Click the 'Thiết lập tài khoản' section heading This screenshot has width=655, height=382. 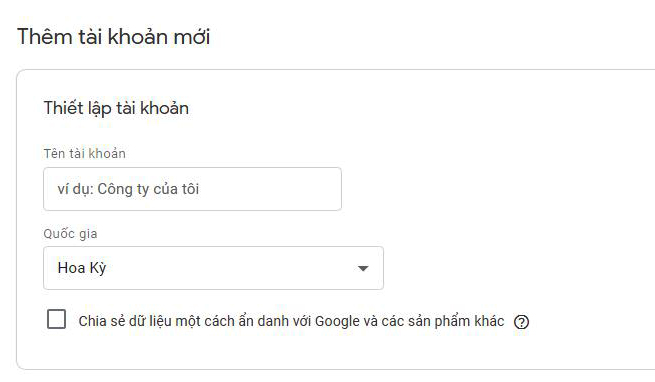click(x=116, y=108)
